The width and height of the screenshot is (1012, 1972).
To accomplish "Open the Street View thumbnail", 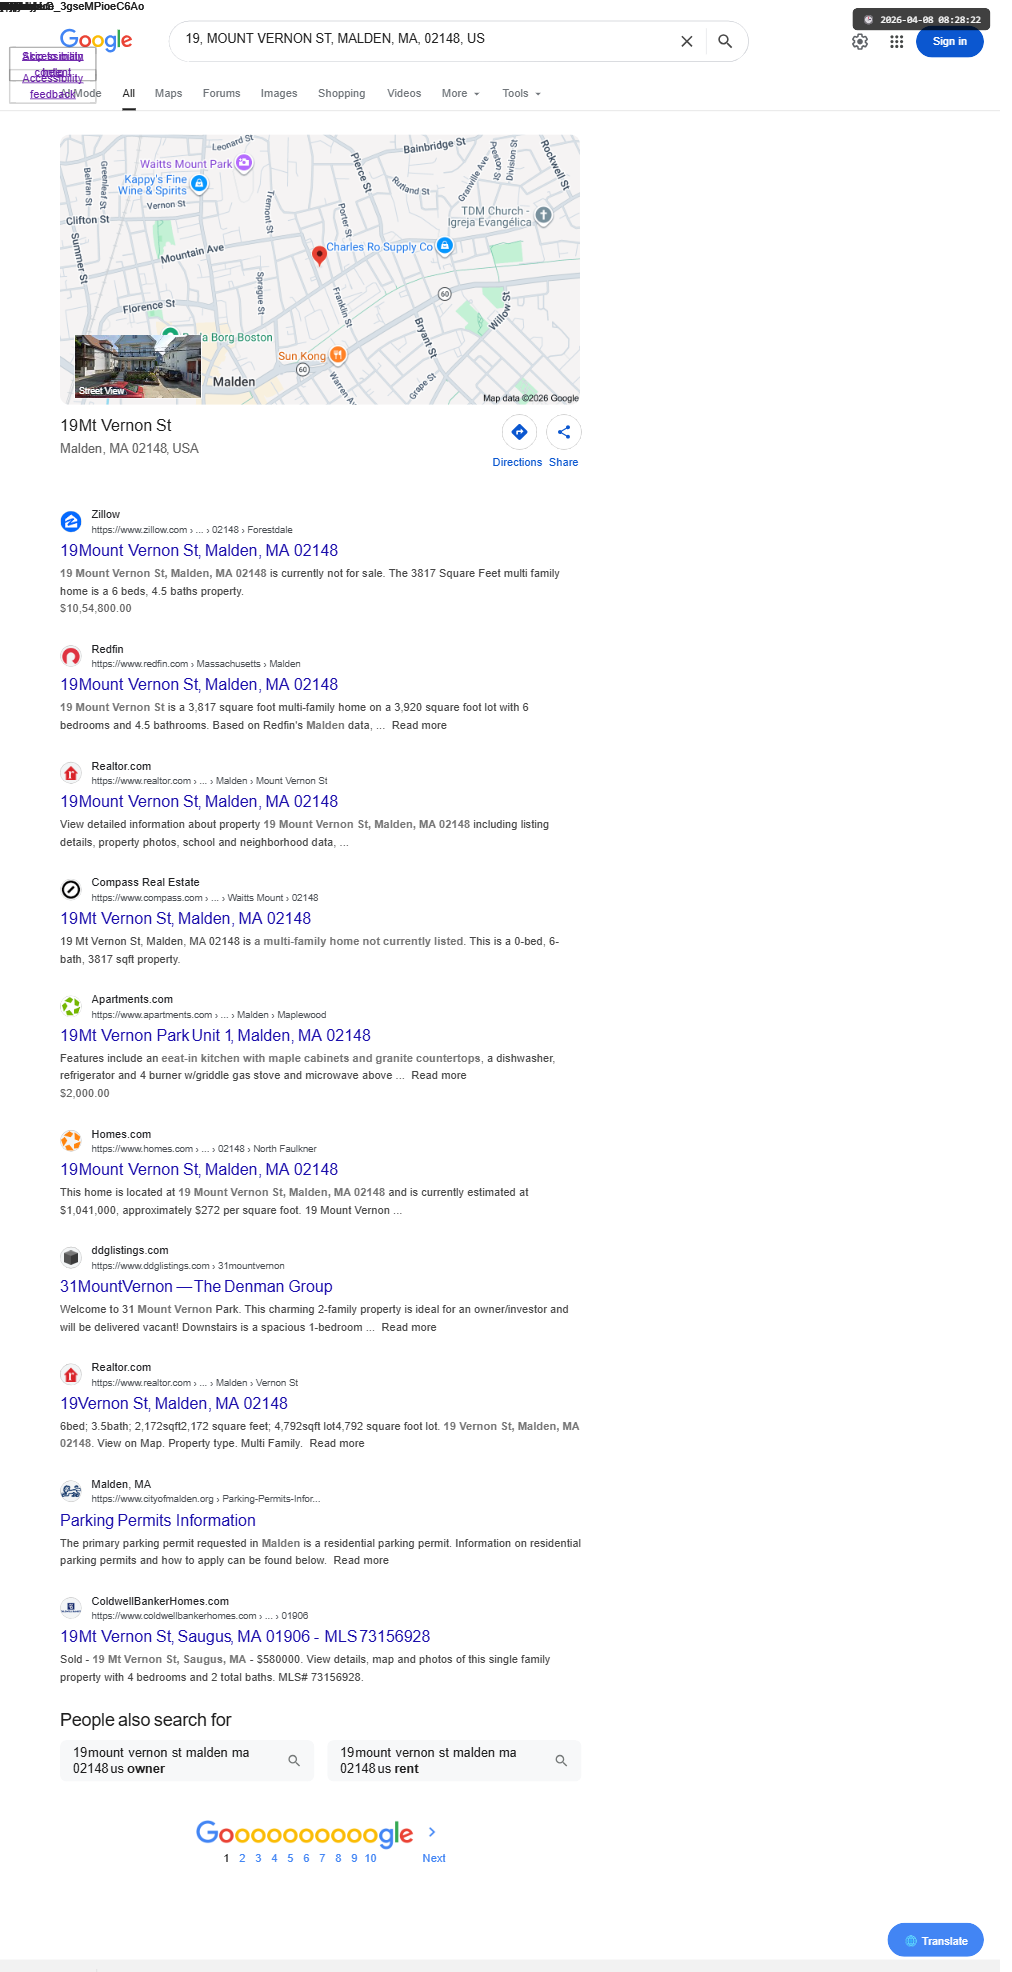I will point(138,367).
